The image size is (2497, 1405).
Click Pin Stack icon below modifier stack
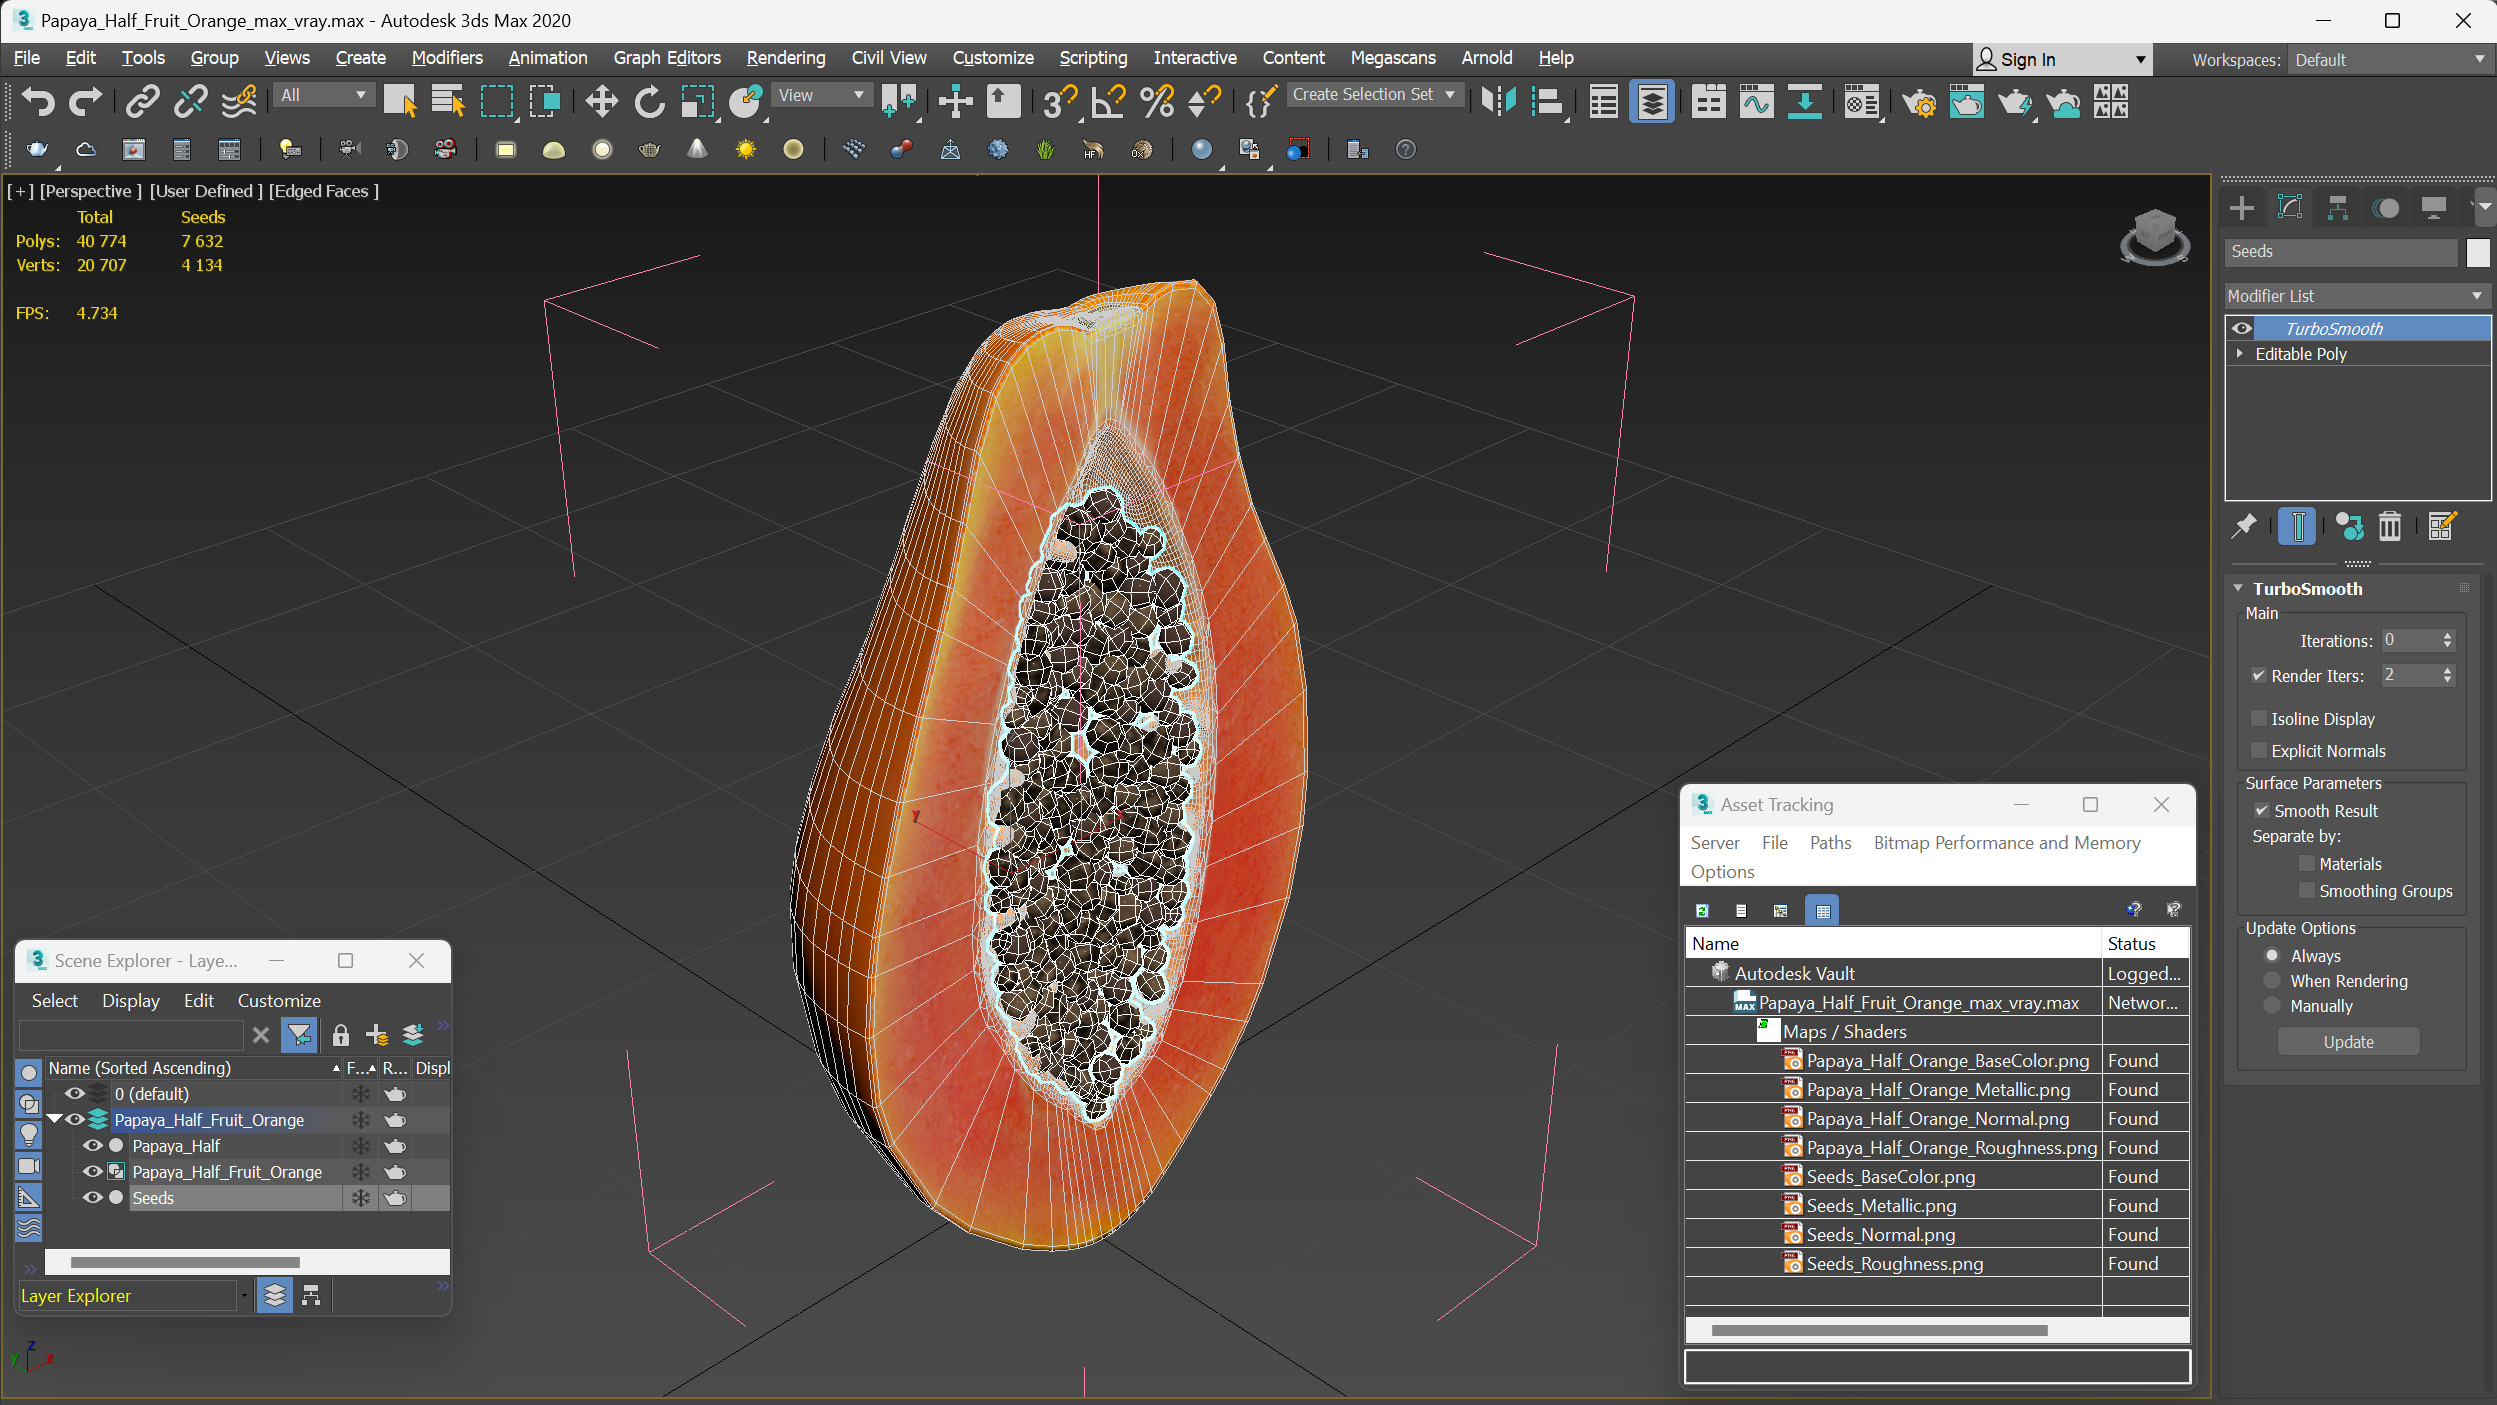click(2244, 526)
